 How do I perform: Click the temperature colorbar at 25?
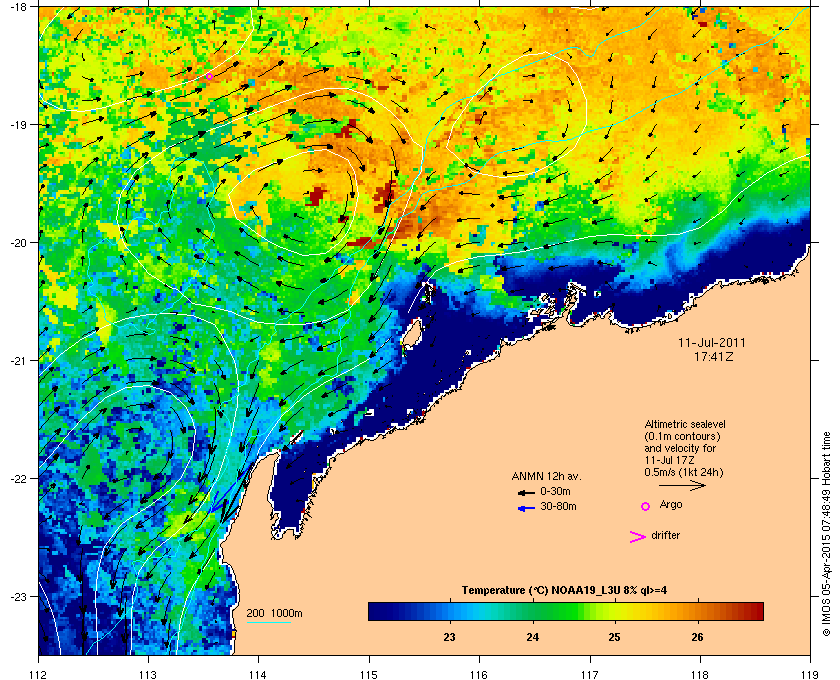(614, 611)
